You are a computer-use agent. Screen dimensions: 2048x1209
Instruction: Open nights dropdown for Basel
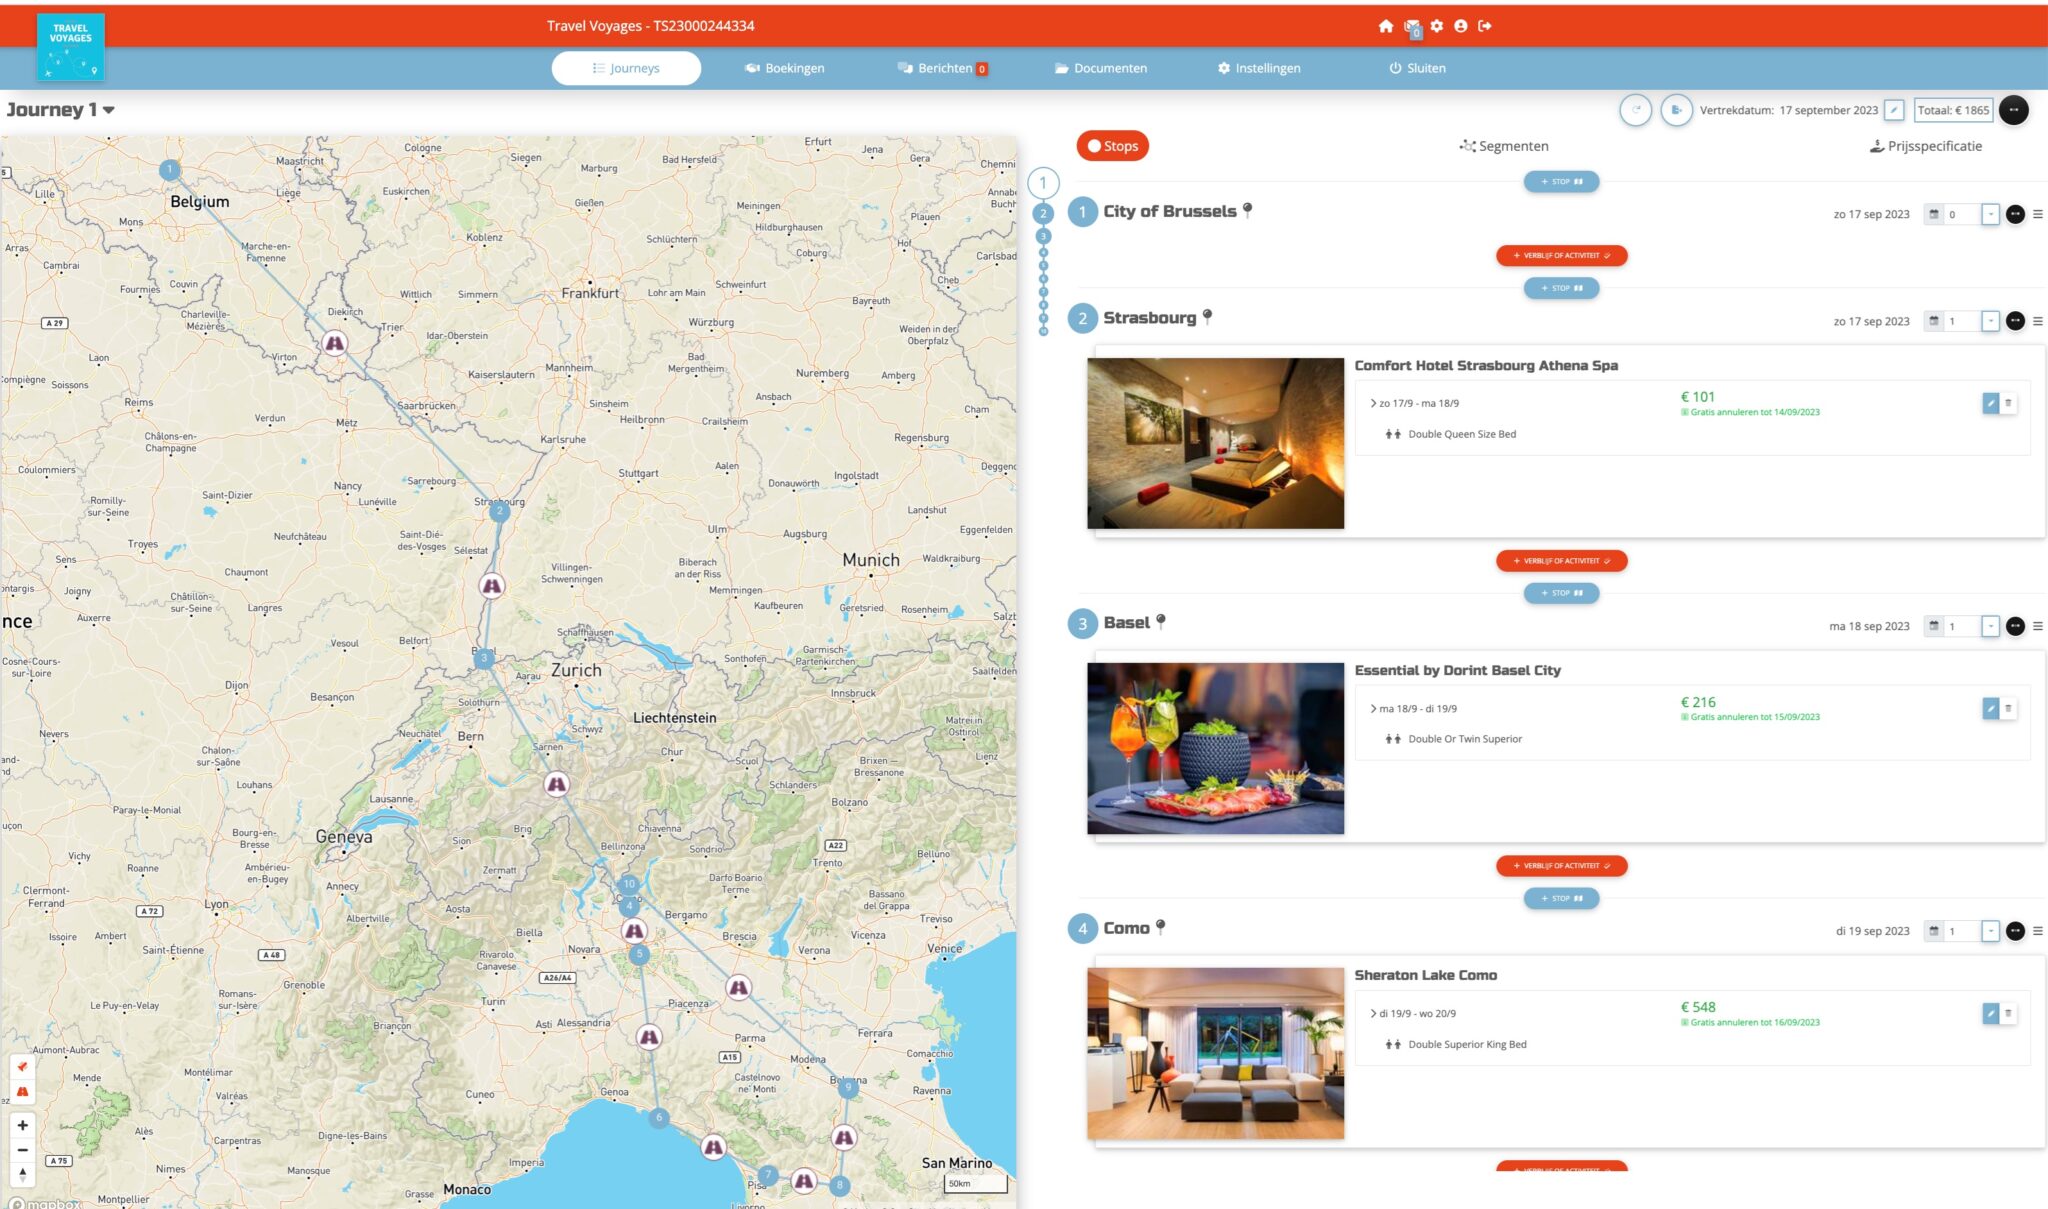pyautogui.click(x=1990, y=626)
